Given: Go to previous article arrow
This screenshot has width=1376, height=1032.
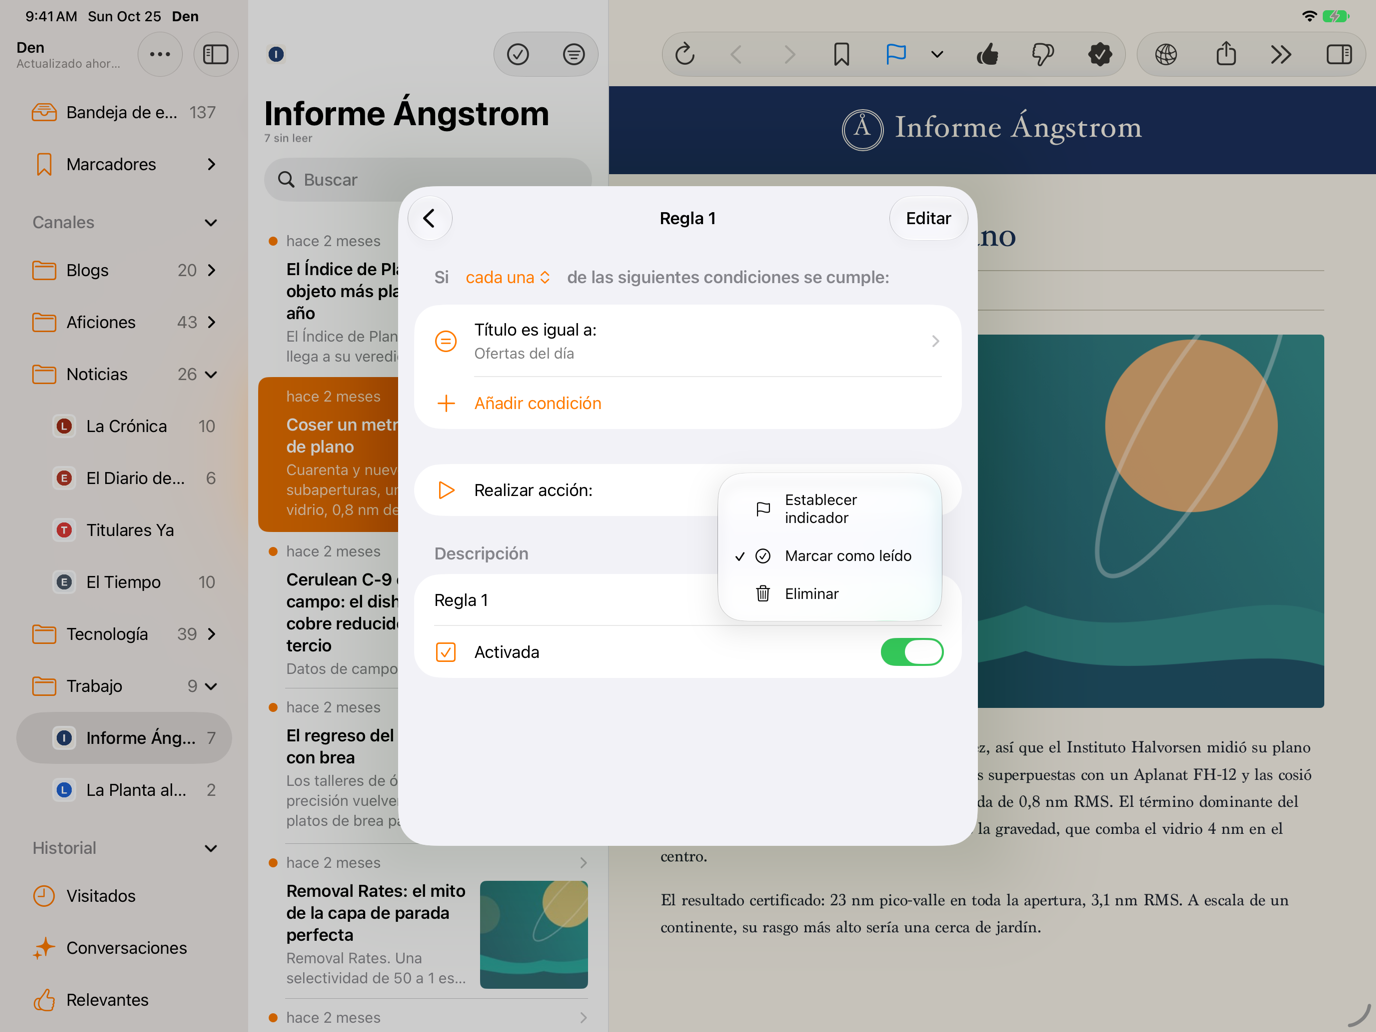Looking at the screenshot, I should pos(737,54).
